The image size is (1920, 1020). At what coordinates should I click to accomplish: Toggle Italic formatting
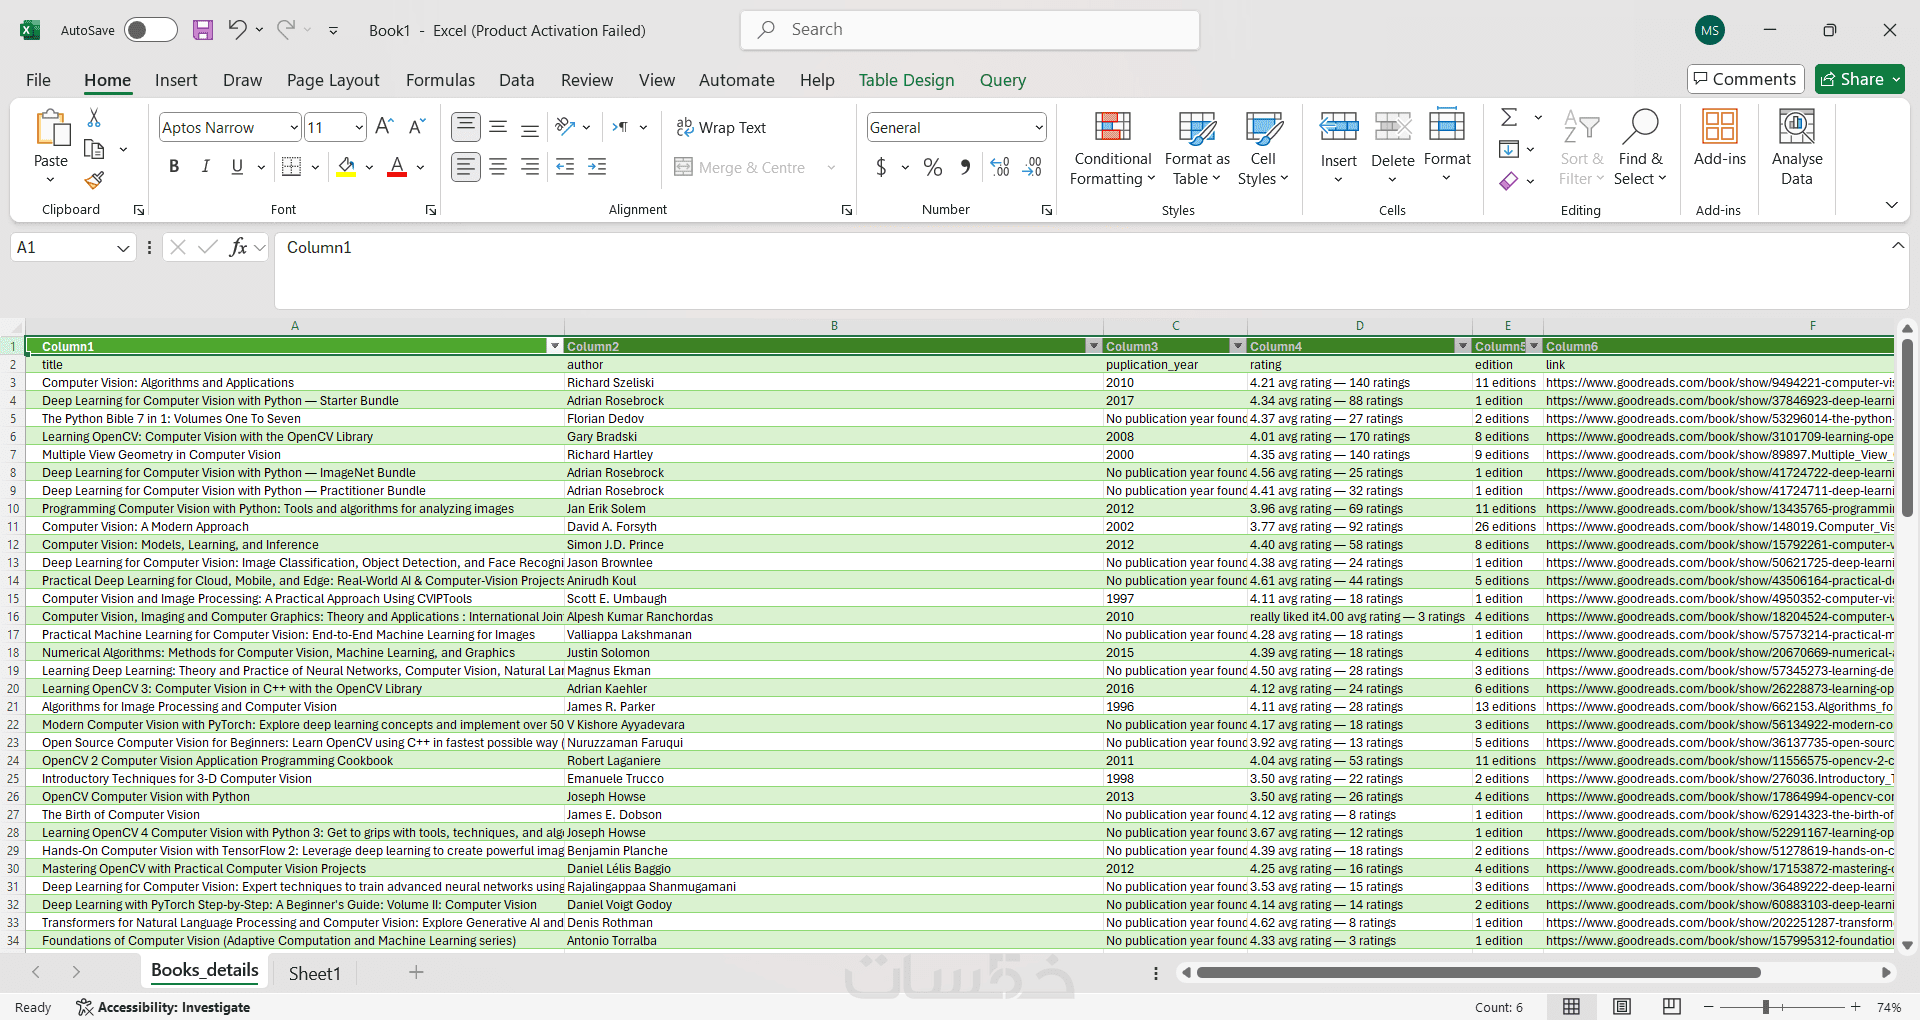[x=205, y=167]
